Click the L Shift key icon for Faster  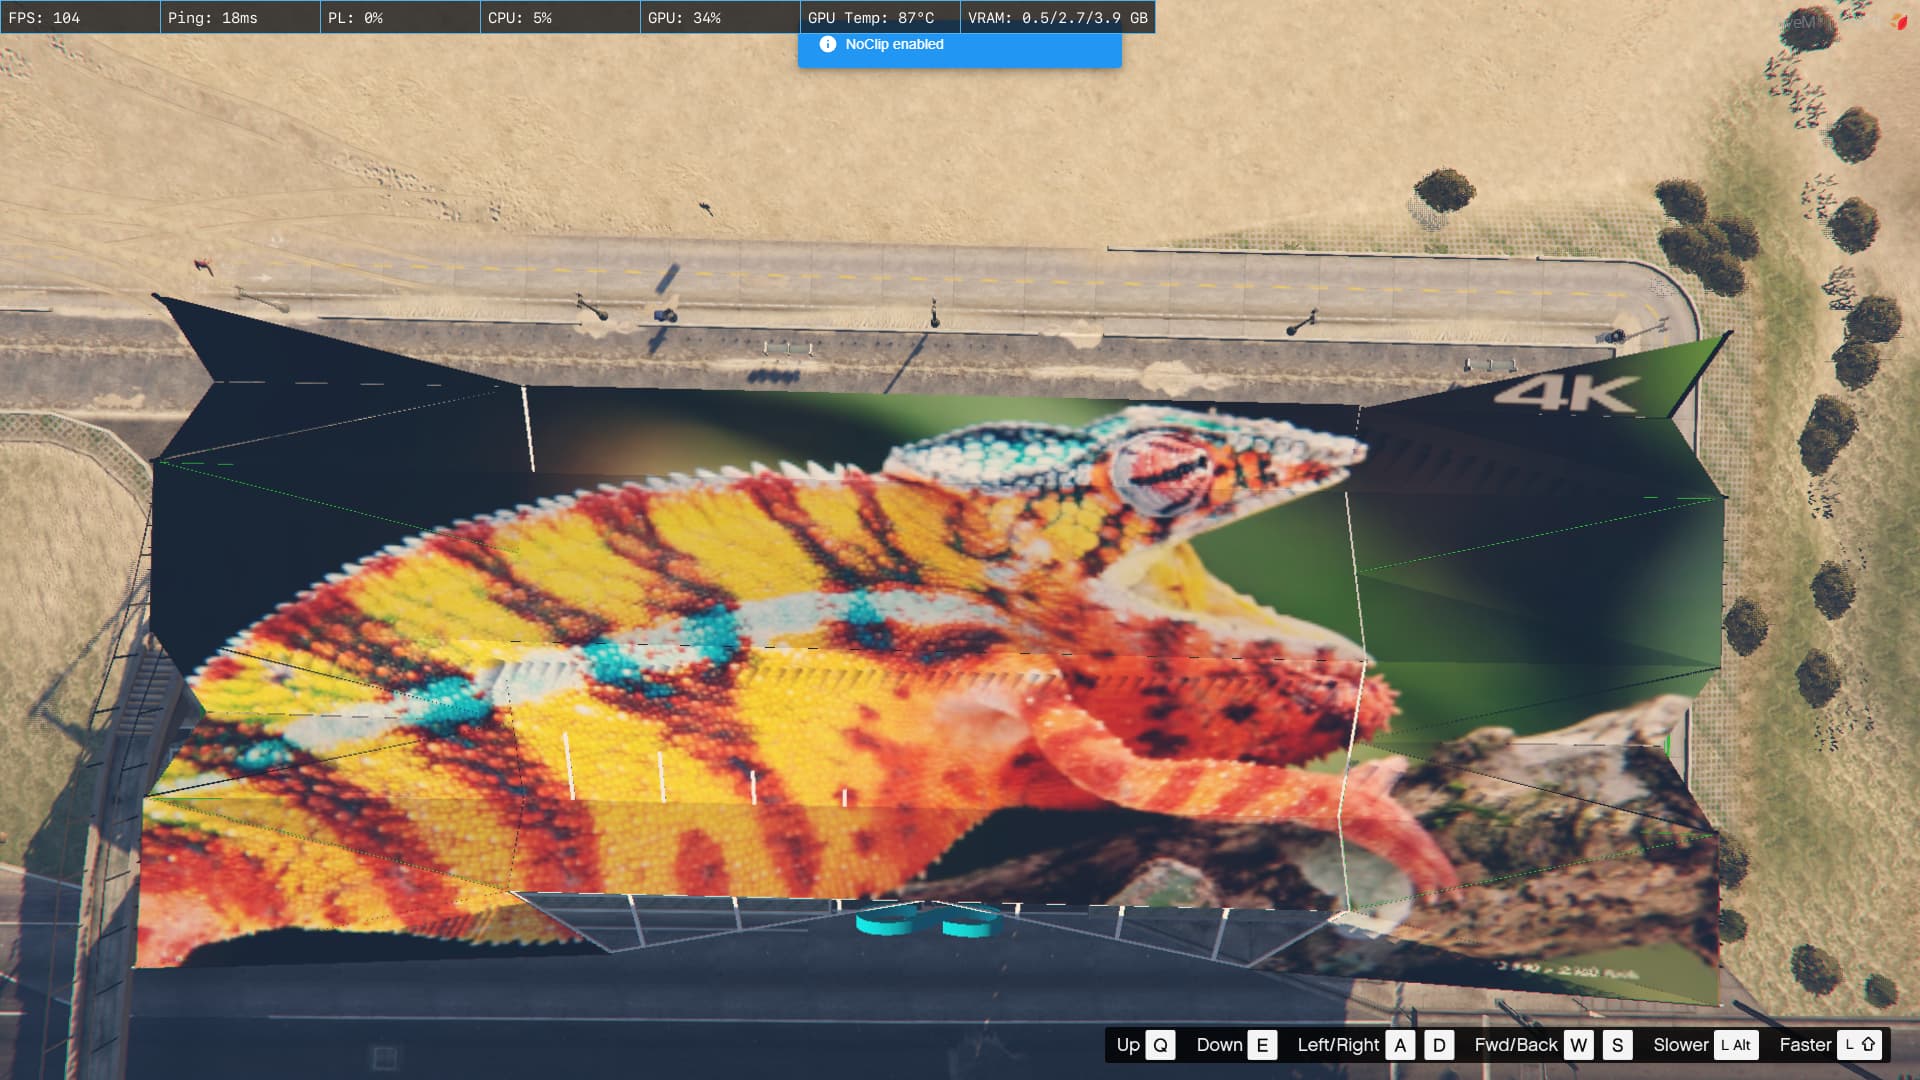1860,1045
